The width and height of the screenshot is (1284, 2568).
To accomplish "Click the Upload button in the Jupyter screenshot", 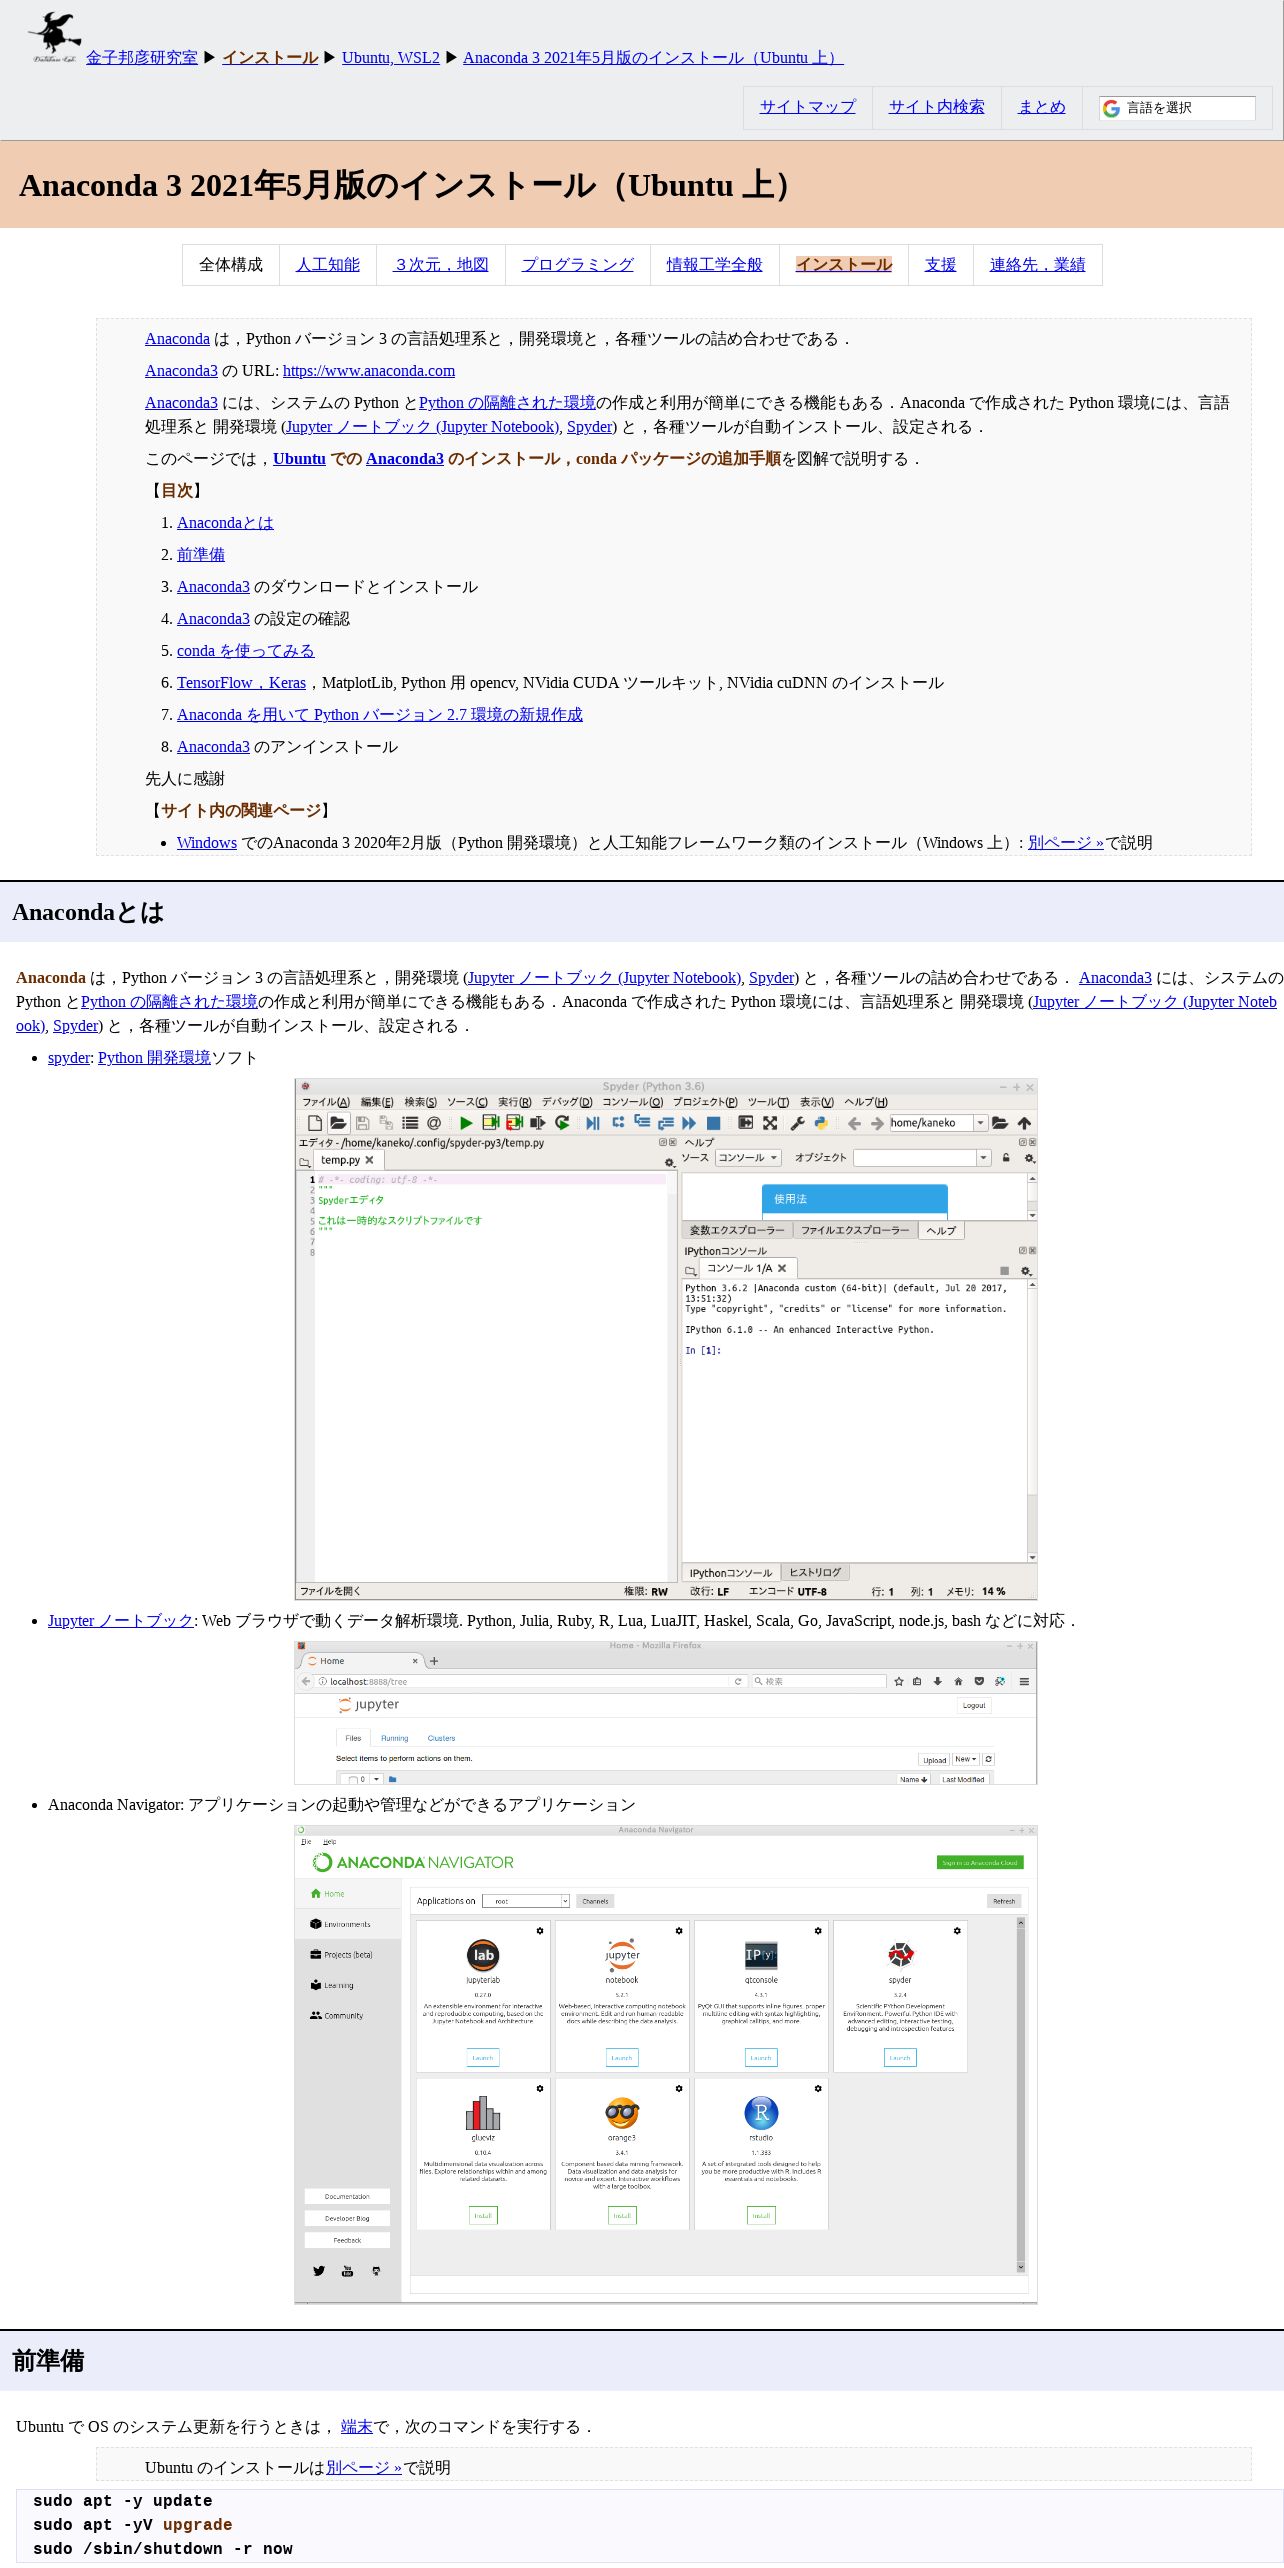I will pyautogui.click(x=934, y=1760).
